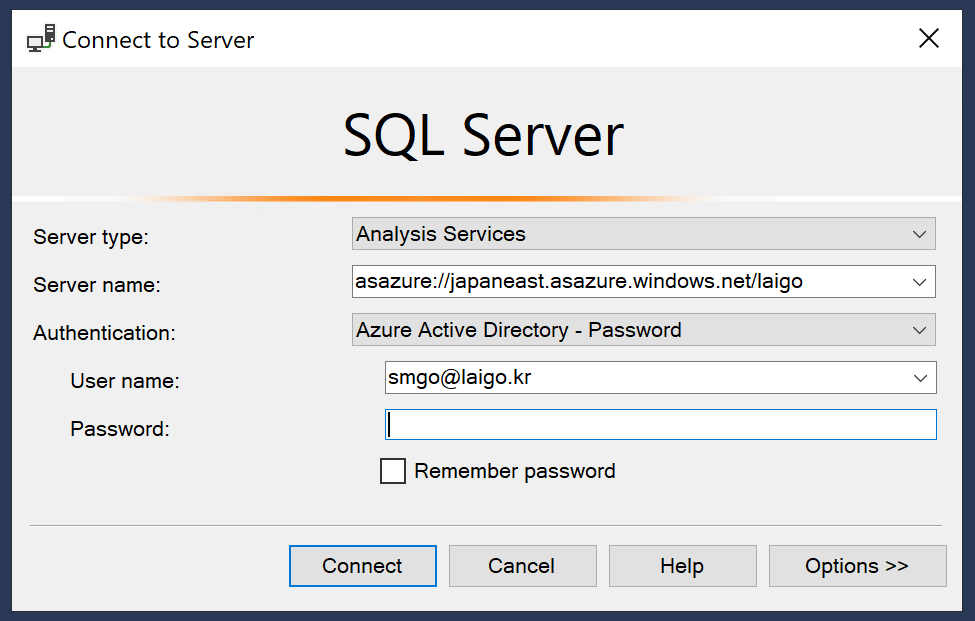Click the Server type: label
Image resolution: width=975 pixels, height=621 pixels.
(x=91, y=237)
